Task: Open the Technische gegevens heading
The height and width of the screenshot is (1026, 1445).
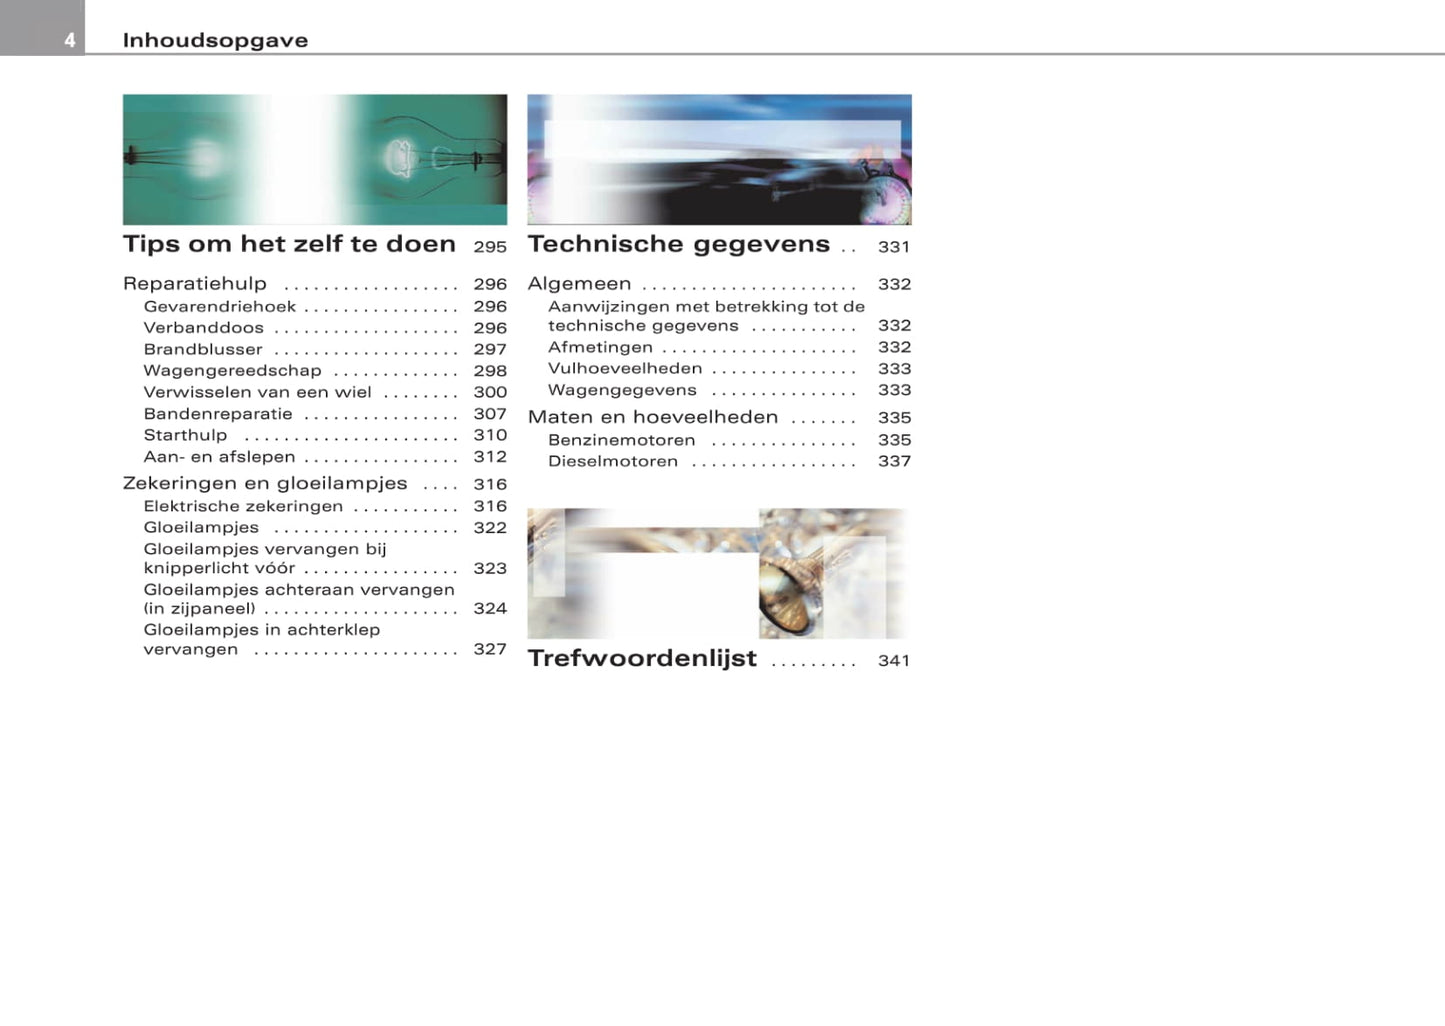Action: click(x=678, y=245)
